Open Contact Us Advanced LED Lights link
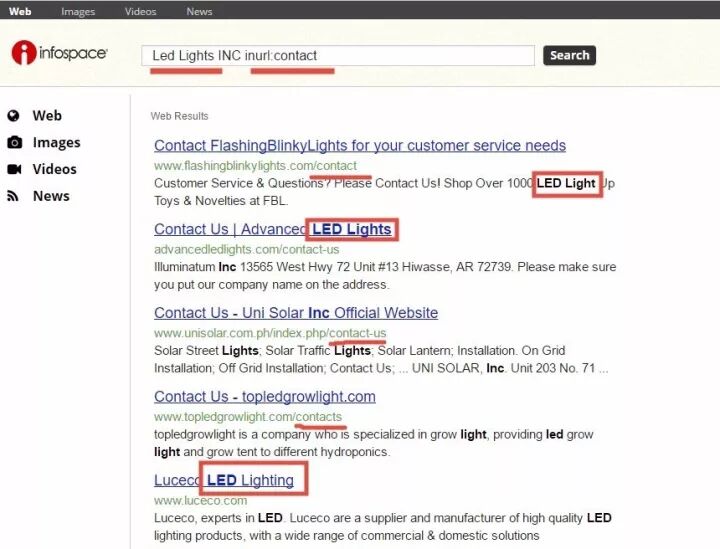This screenshot has width=720, height=549. tap(273, 229)
